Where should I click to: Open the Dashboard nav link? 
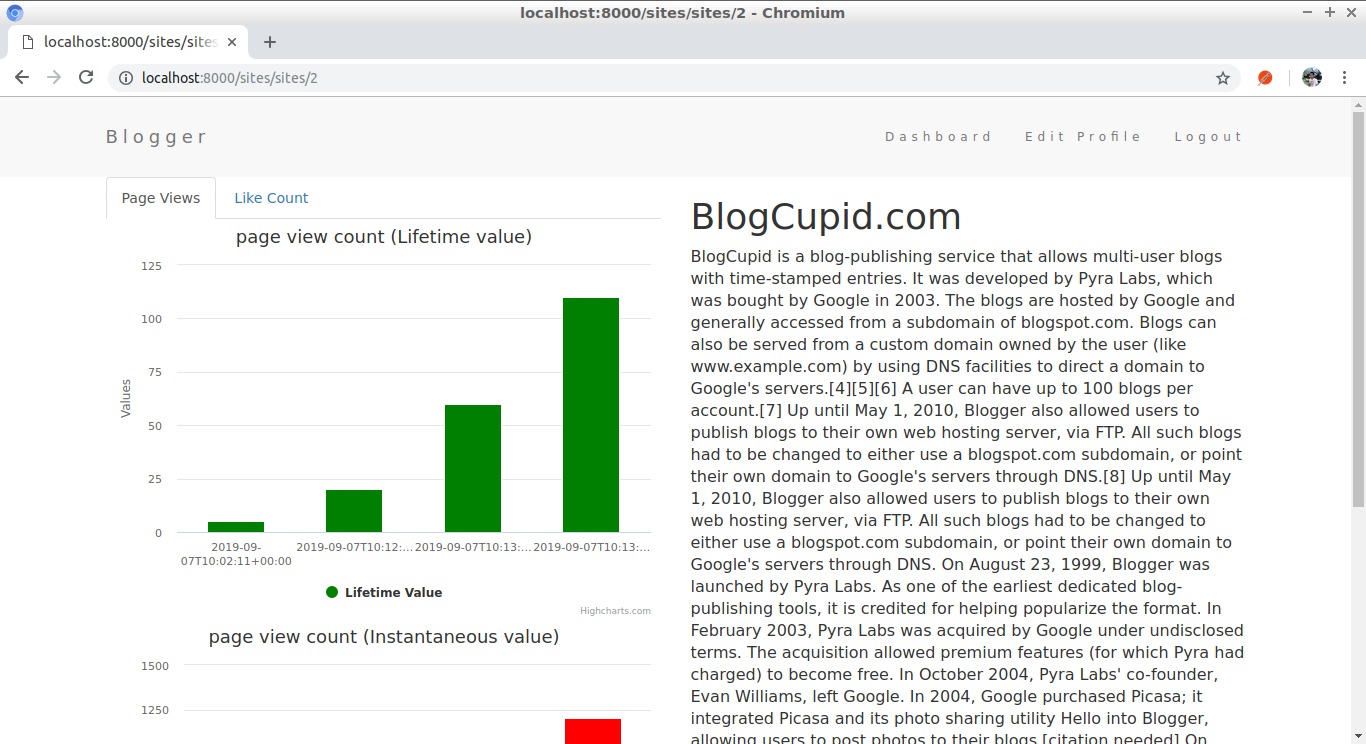click(938, 137)
